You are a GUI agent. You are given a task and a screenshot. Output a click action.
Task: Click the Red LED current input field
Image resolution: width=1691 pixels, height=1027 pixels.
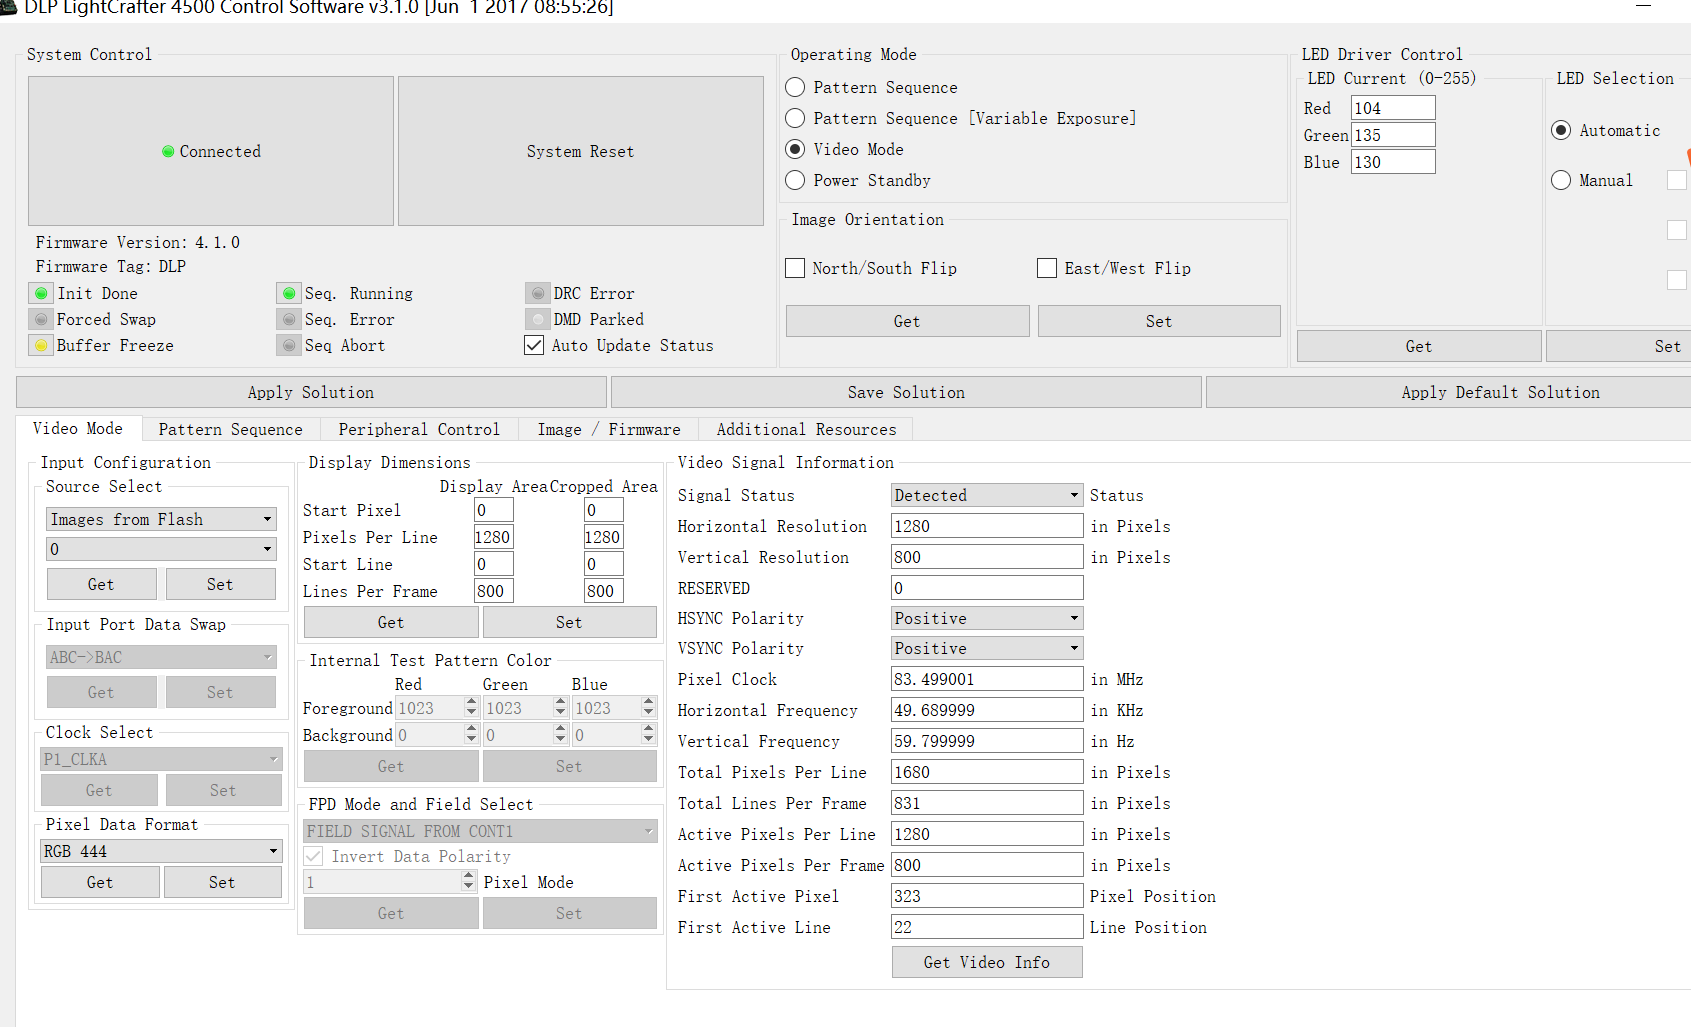[1392, 108]
